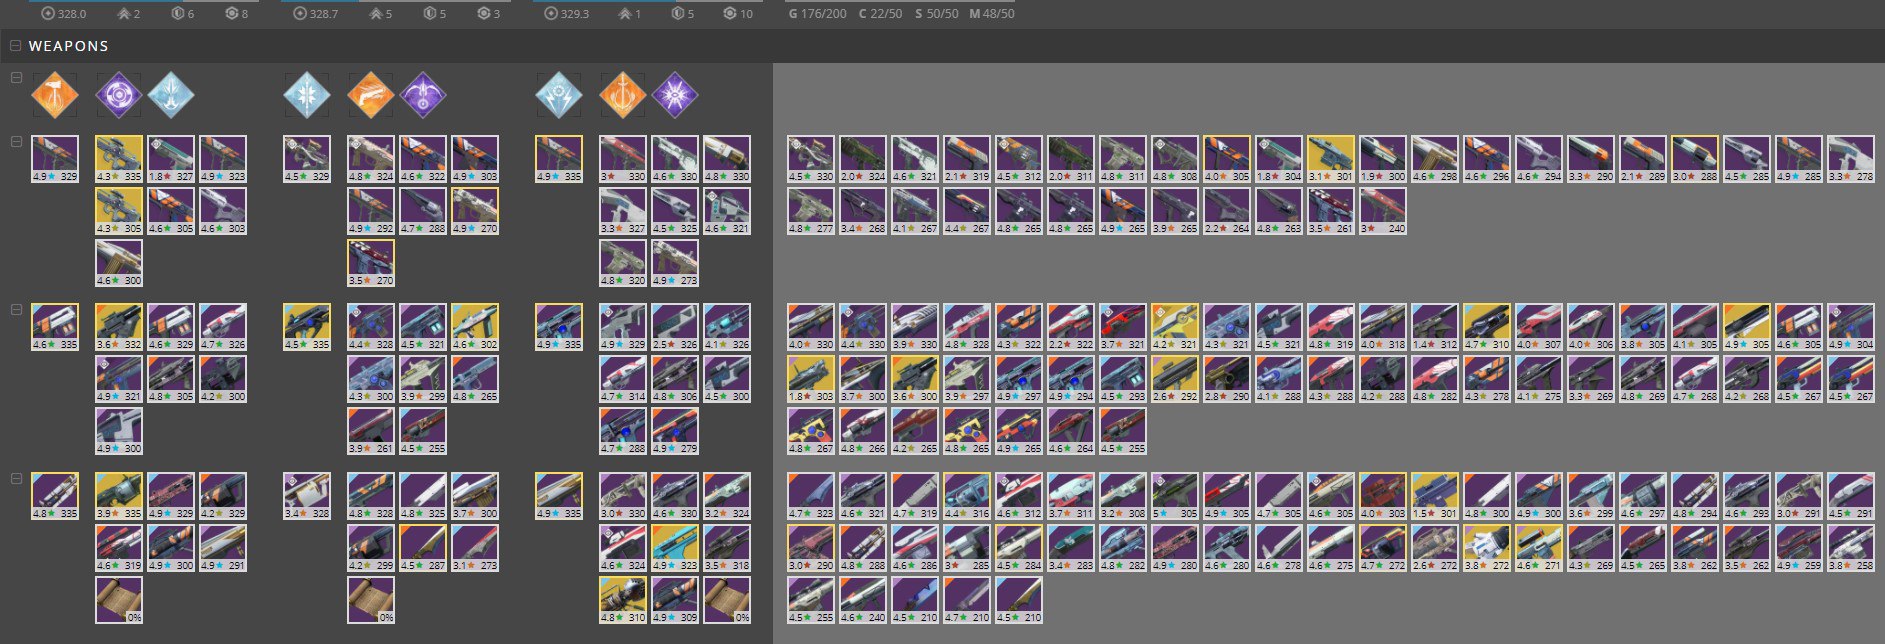This screenshot has width=1885, height=644.
Task: Collapse the energy weapons row starting 4.6 335
Action: tap(15, 310)
